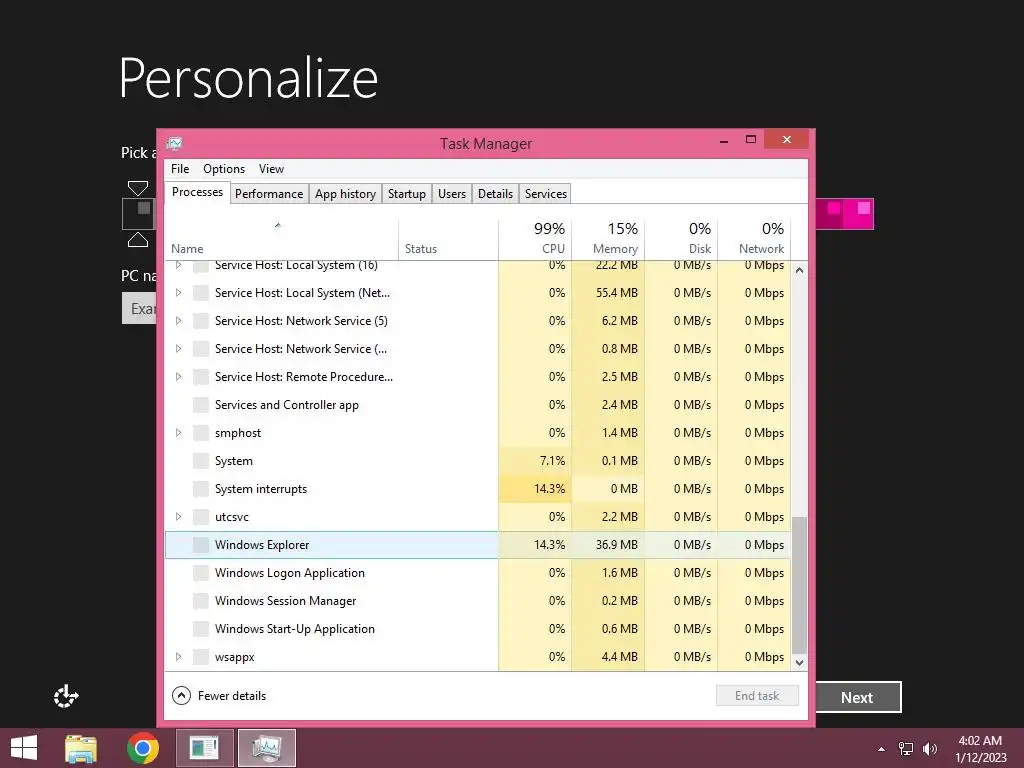1024x768 pixels.
Task: Open the document app taskbar button beside Chrome
Action: [204, 748]
